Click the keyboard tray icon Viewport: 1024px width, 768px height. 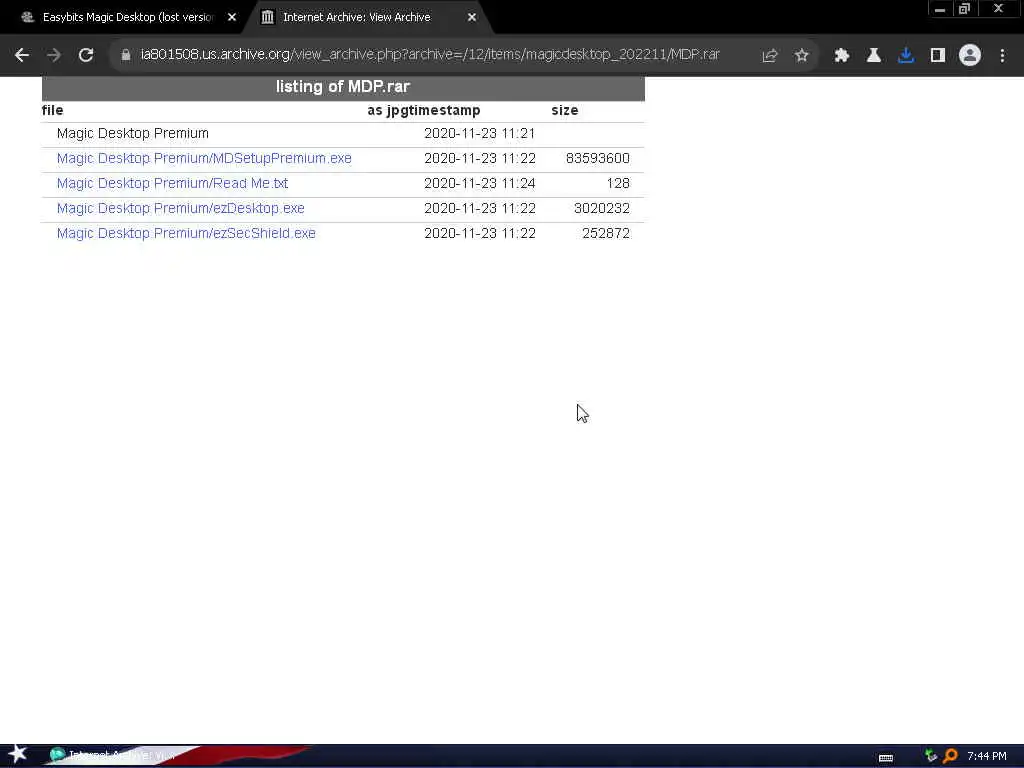(886, 758)
